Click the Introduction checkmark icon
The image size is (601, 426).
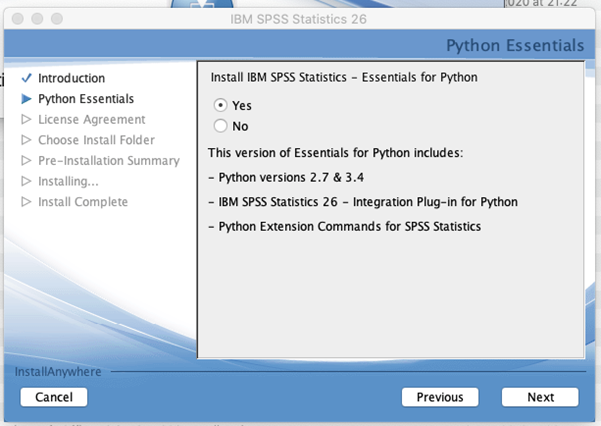(x=26, y=78)
